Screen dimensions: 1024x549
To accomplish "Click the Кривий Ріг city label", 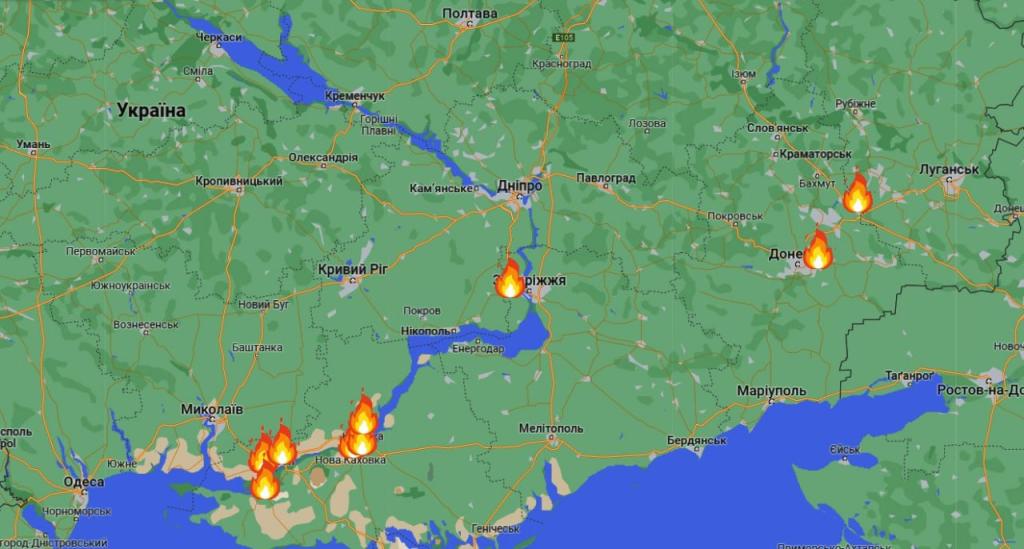I will 353,270.
